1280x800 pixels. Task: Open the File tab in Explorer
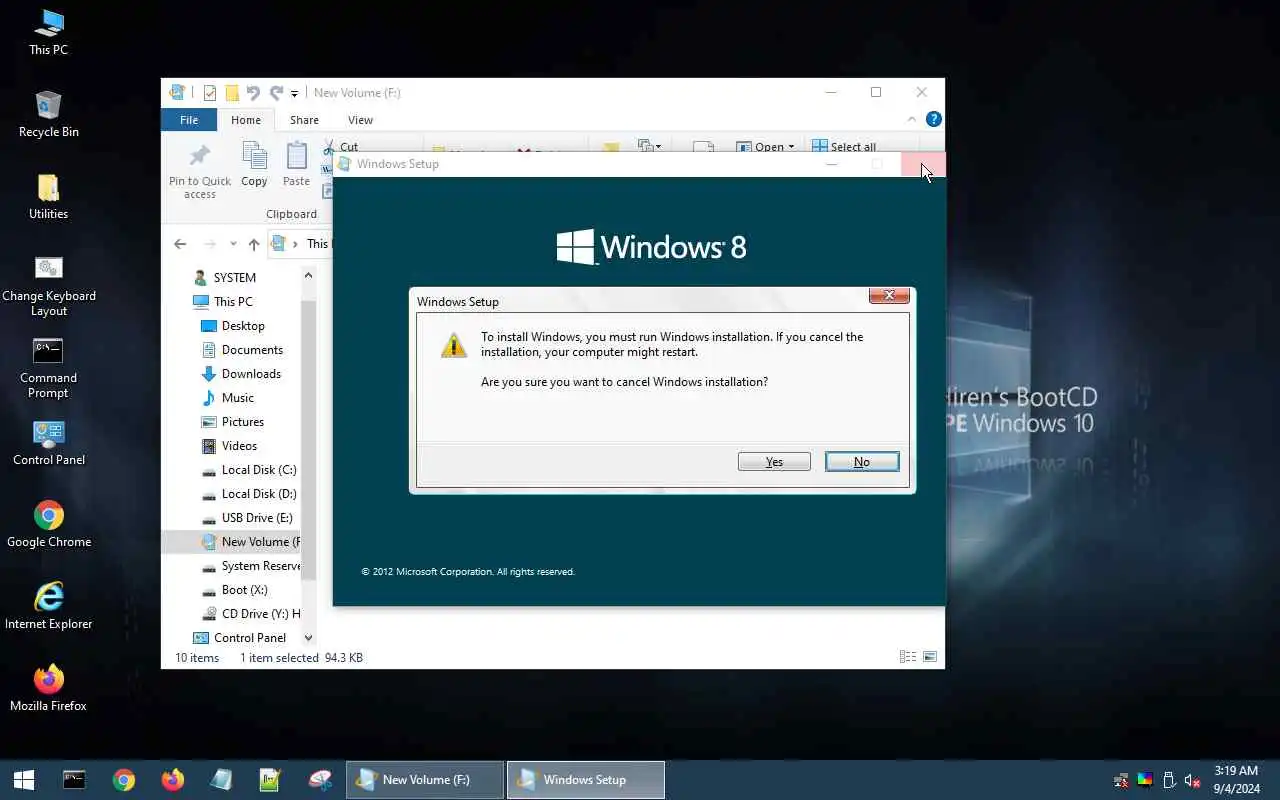189,120
